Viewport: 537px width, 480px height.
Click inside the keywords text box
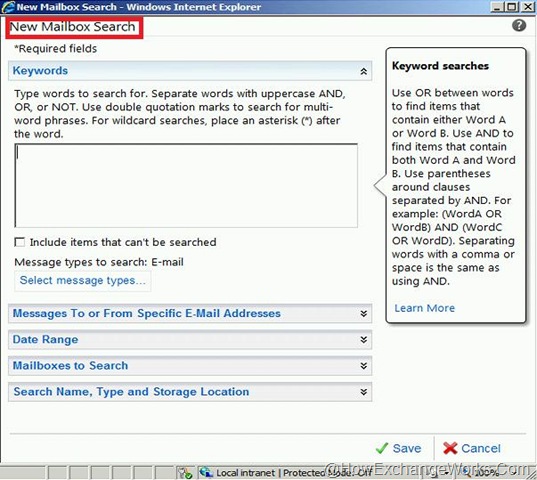[x=186, y=185]
